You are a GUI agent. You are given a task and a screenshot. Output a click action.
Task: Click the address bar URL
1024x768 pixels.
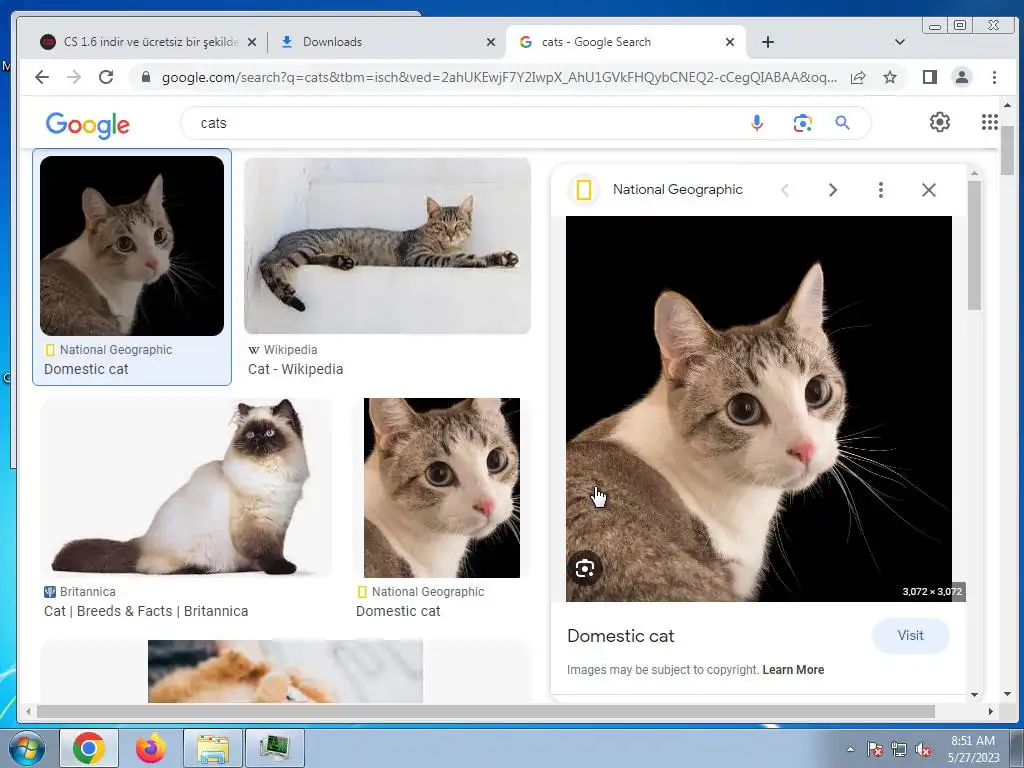(499, 77)
